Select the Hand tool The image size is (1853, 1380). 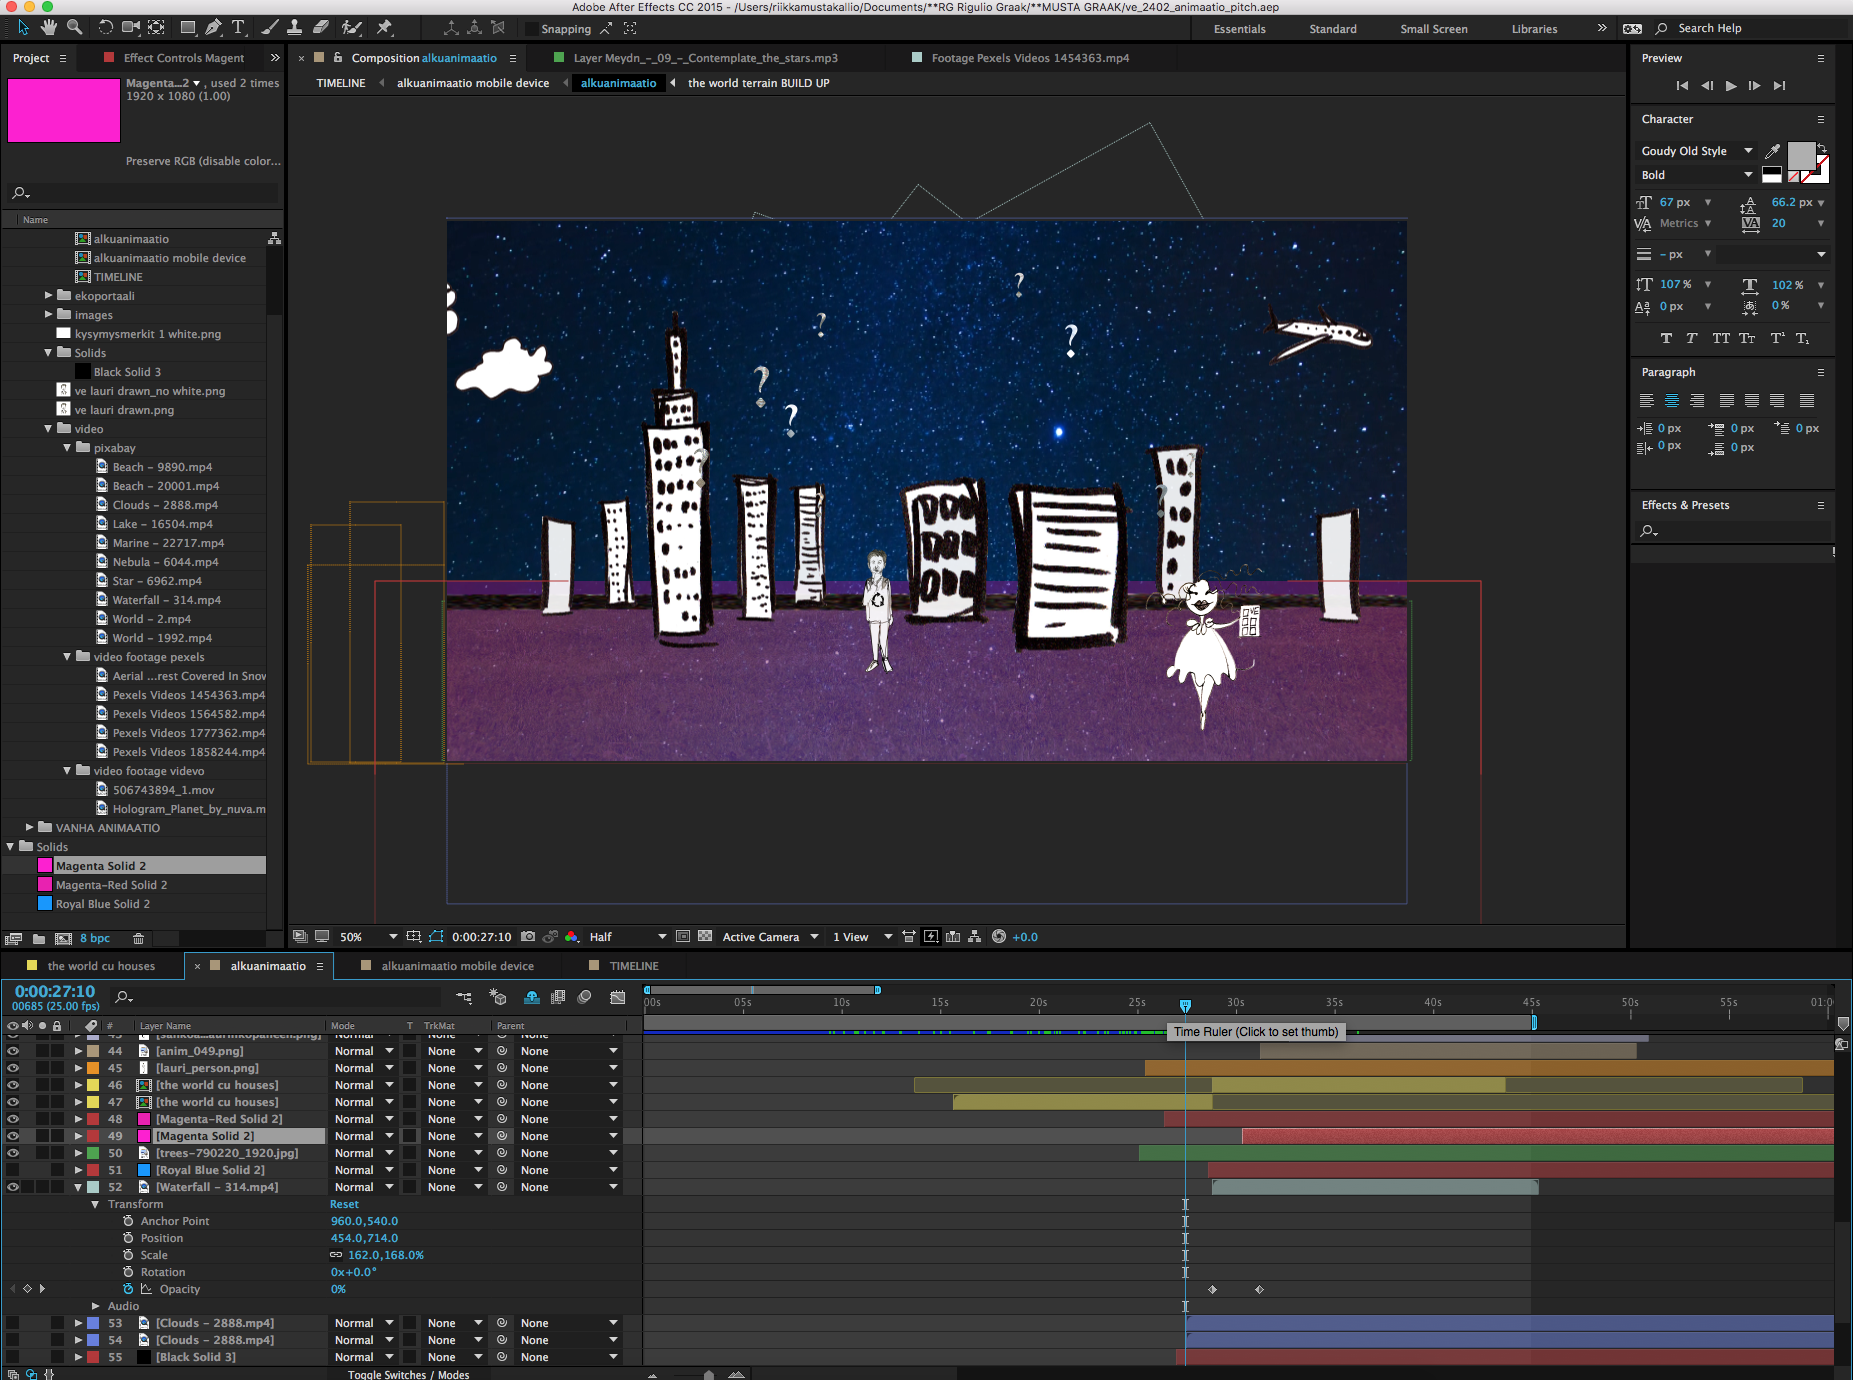(48, 27)
